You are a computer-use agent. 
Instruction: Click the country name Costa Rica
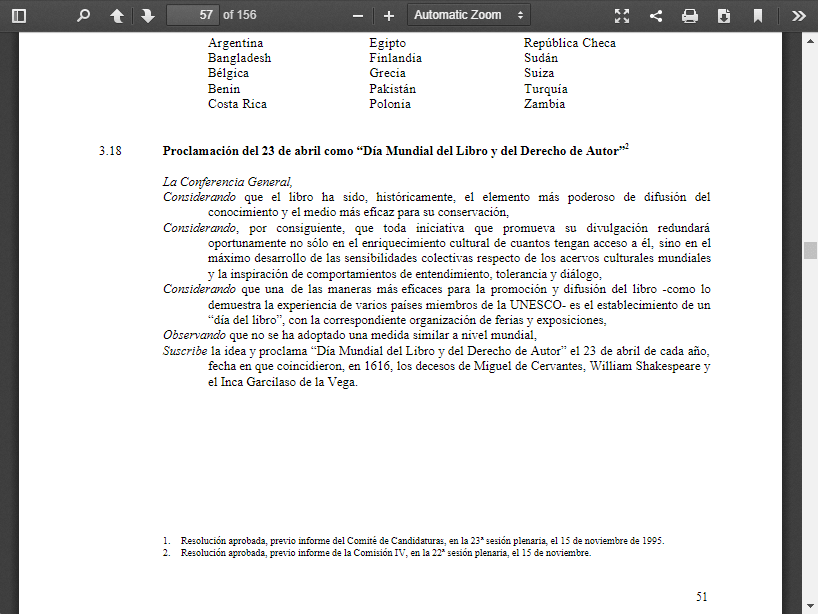(x=237, y=104)
